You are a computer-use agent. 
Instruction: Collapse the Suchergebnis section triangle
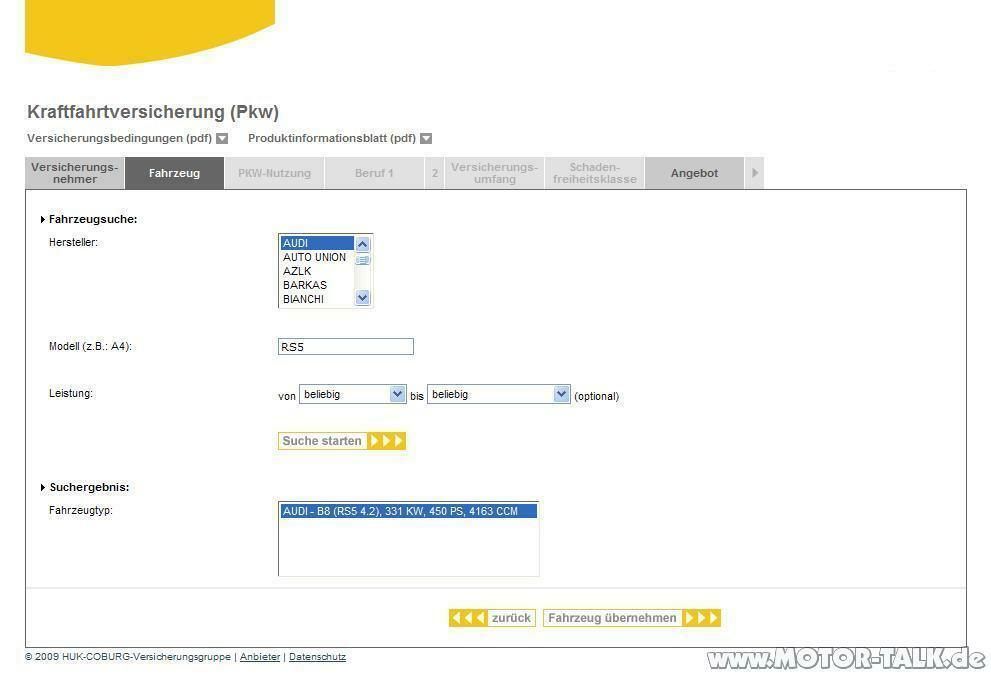[x=43, y=488]
